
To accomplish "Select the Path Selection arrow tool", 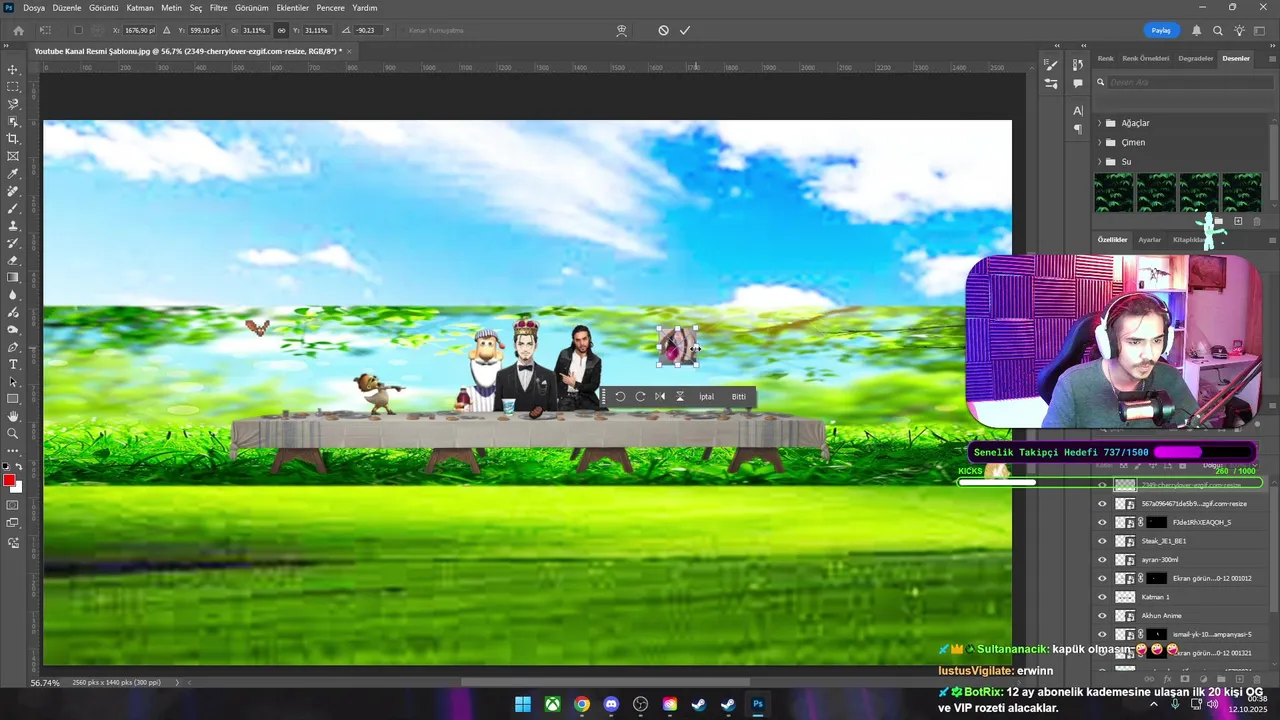I will pos(13,382).
